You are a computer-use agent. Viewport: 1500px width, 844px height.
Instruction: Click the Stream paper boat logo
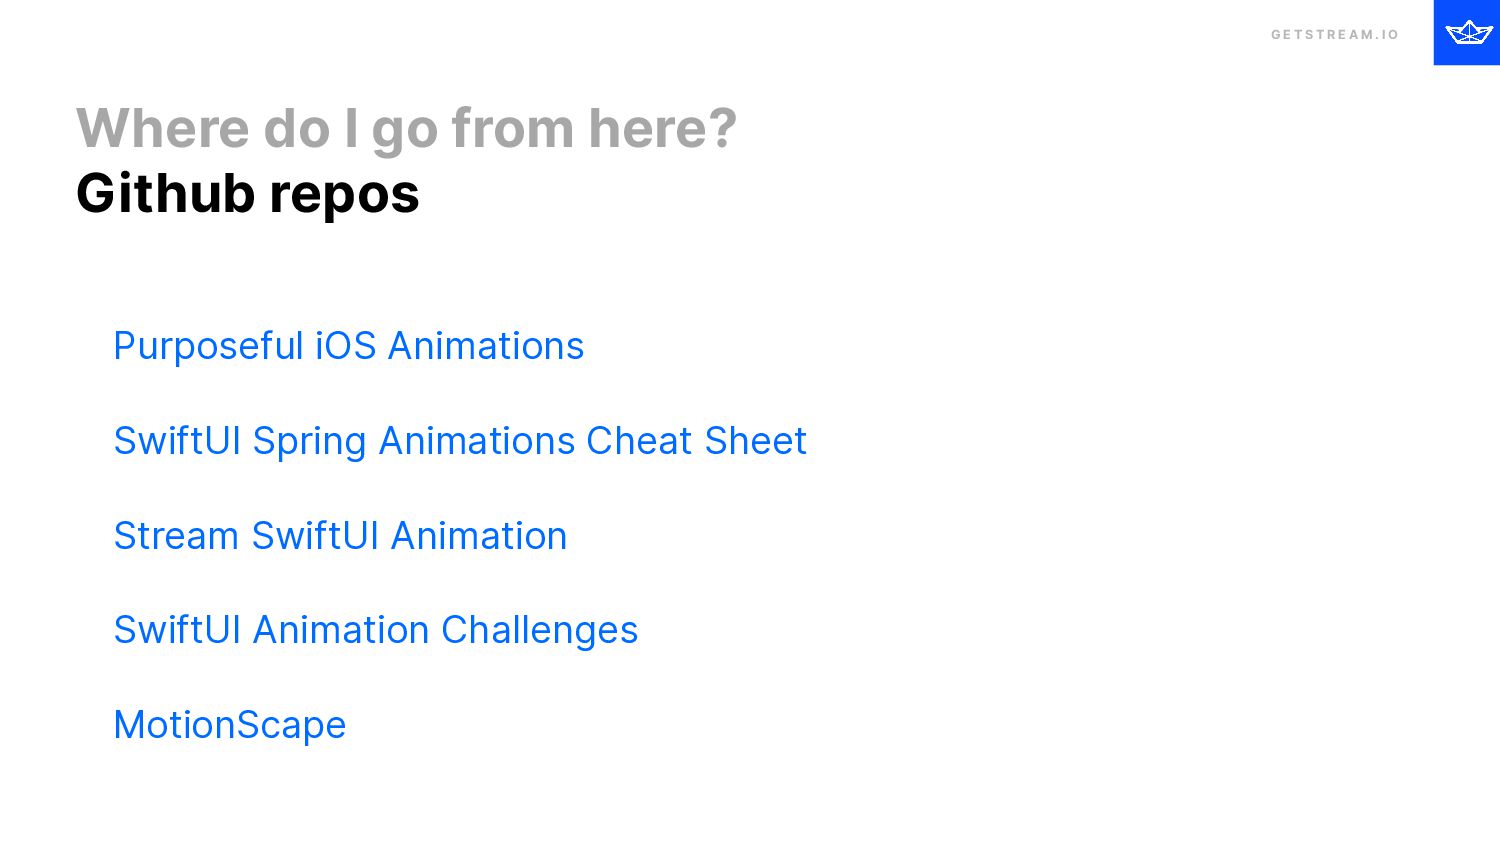pyautogui.click(x=1467, y=33)
